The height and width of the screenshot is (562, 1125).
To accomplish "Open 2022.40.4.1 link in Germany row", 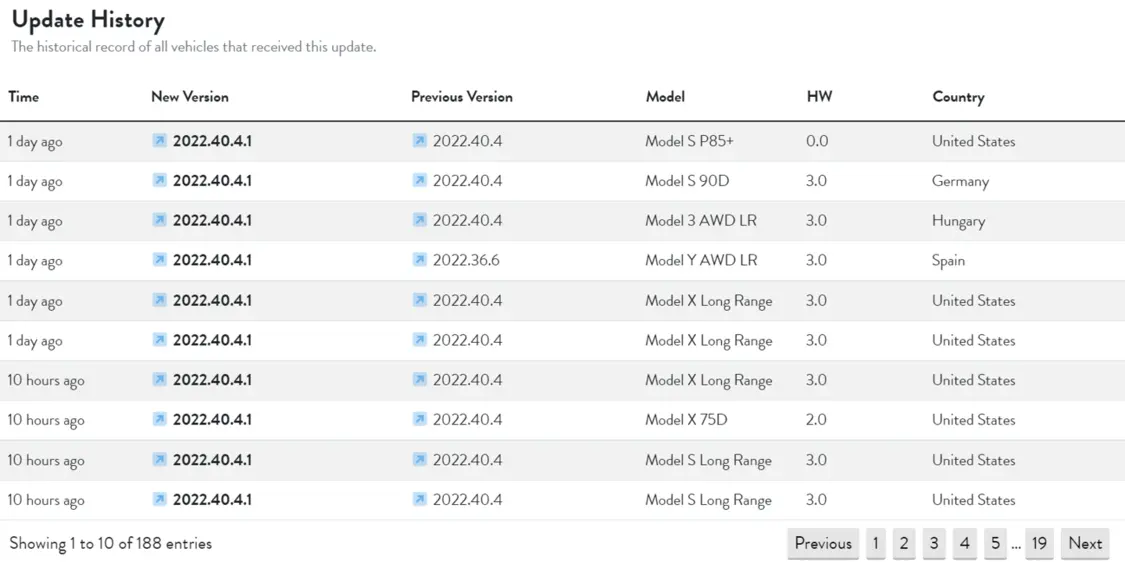I will coord(212,181).
